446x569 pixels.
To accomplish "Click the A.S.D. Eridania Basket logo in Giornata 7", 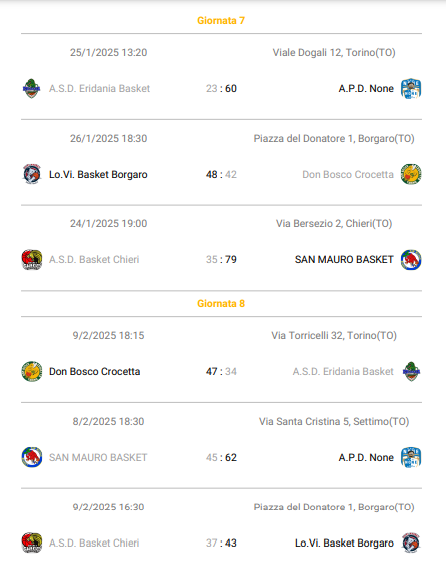I will tap(32, 89).
